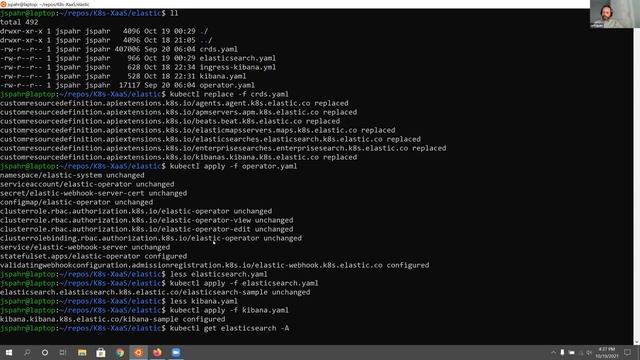The image size is (640, 360).
Task: Select operator.yaml in the file listing
Action: [227, 85]
